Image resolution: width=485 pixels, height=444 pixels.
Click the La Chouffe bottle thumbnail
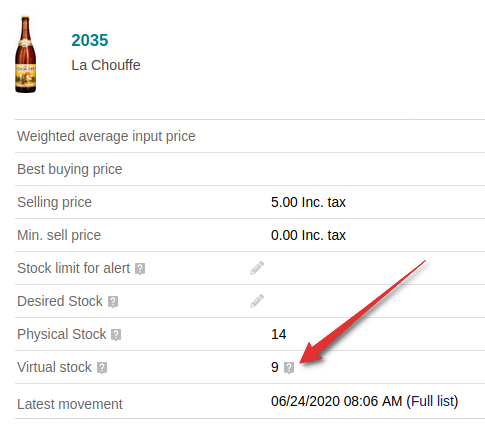26,54
